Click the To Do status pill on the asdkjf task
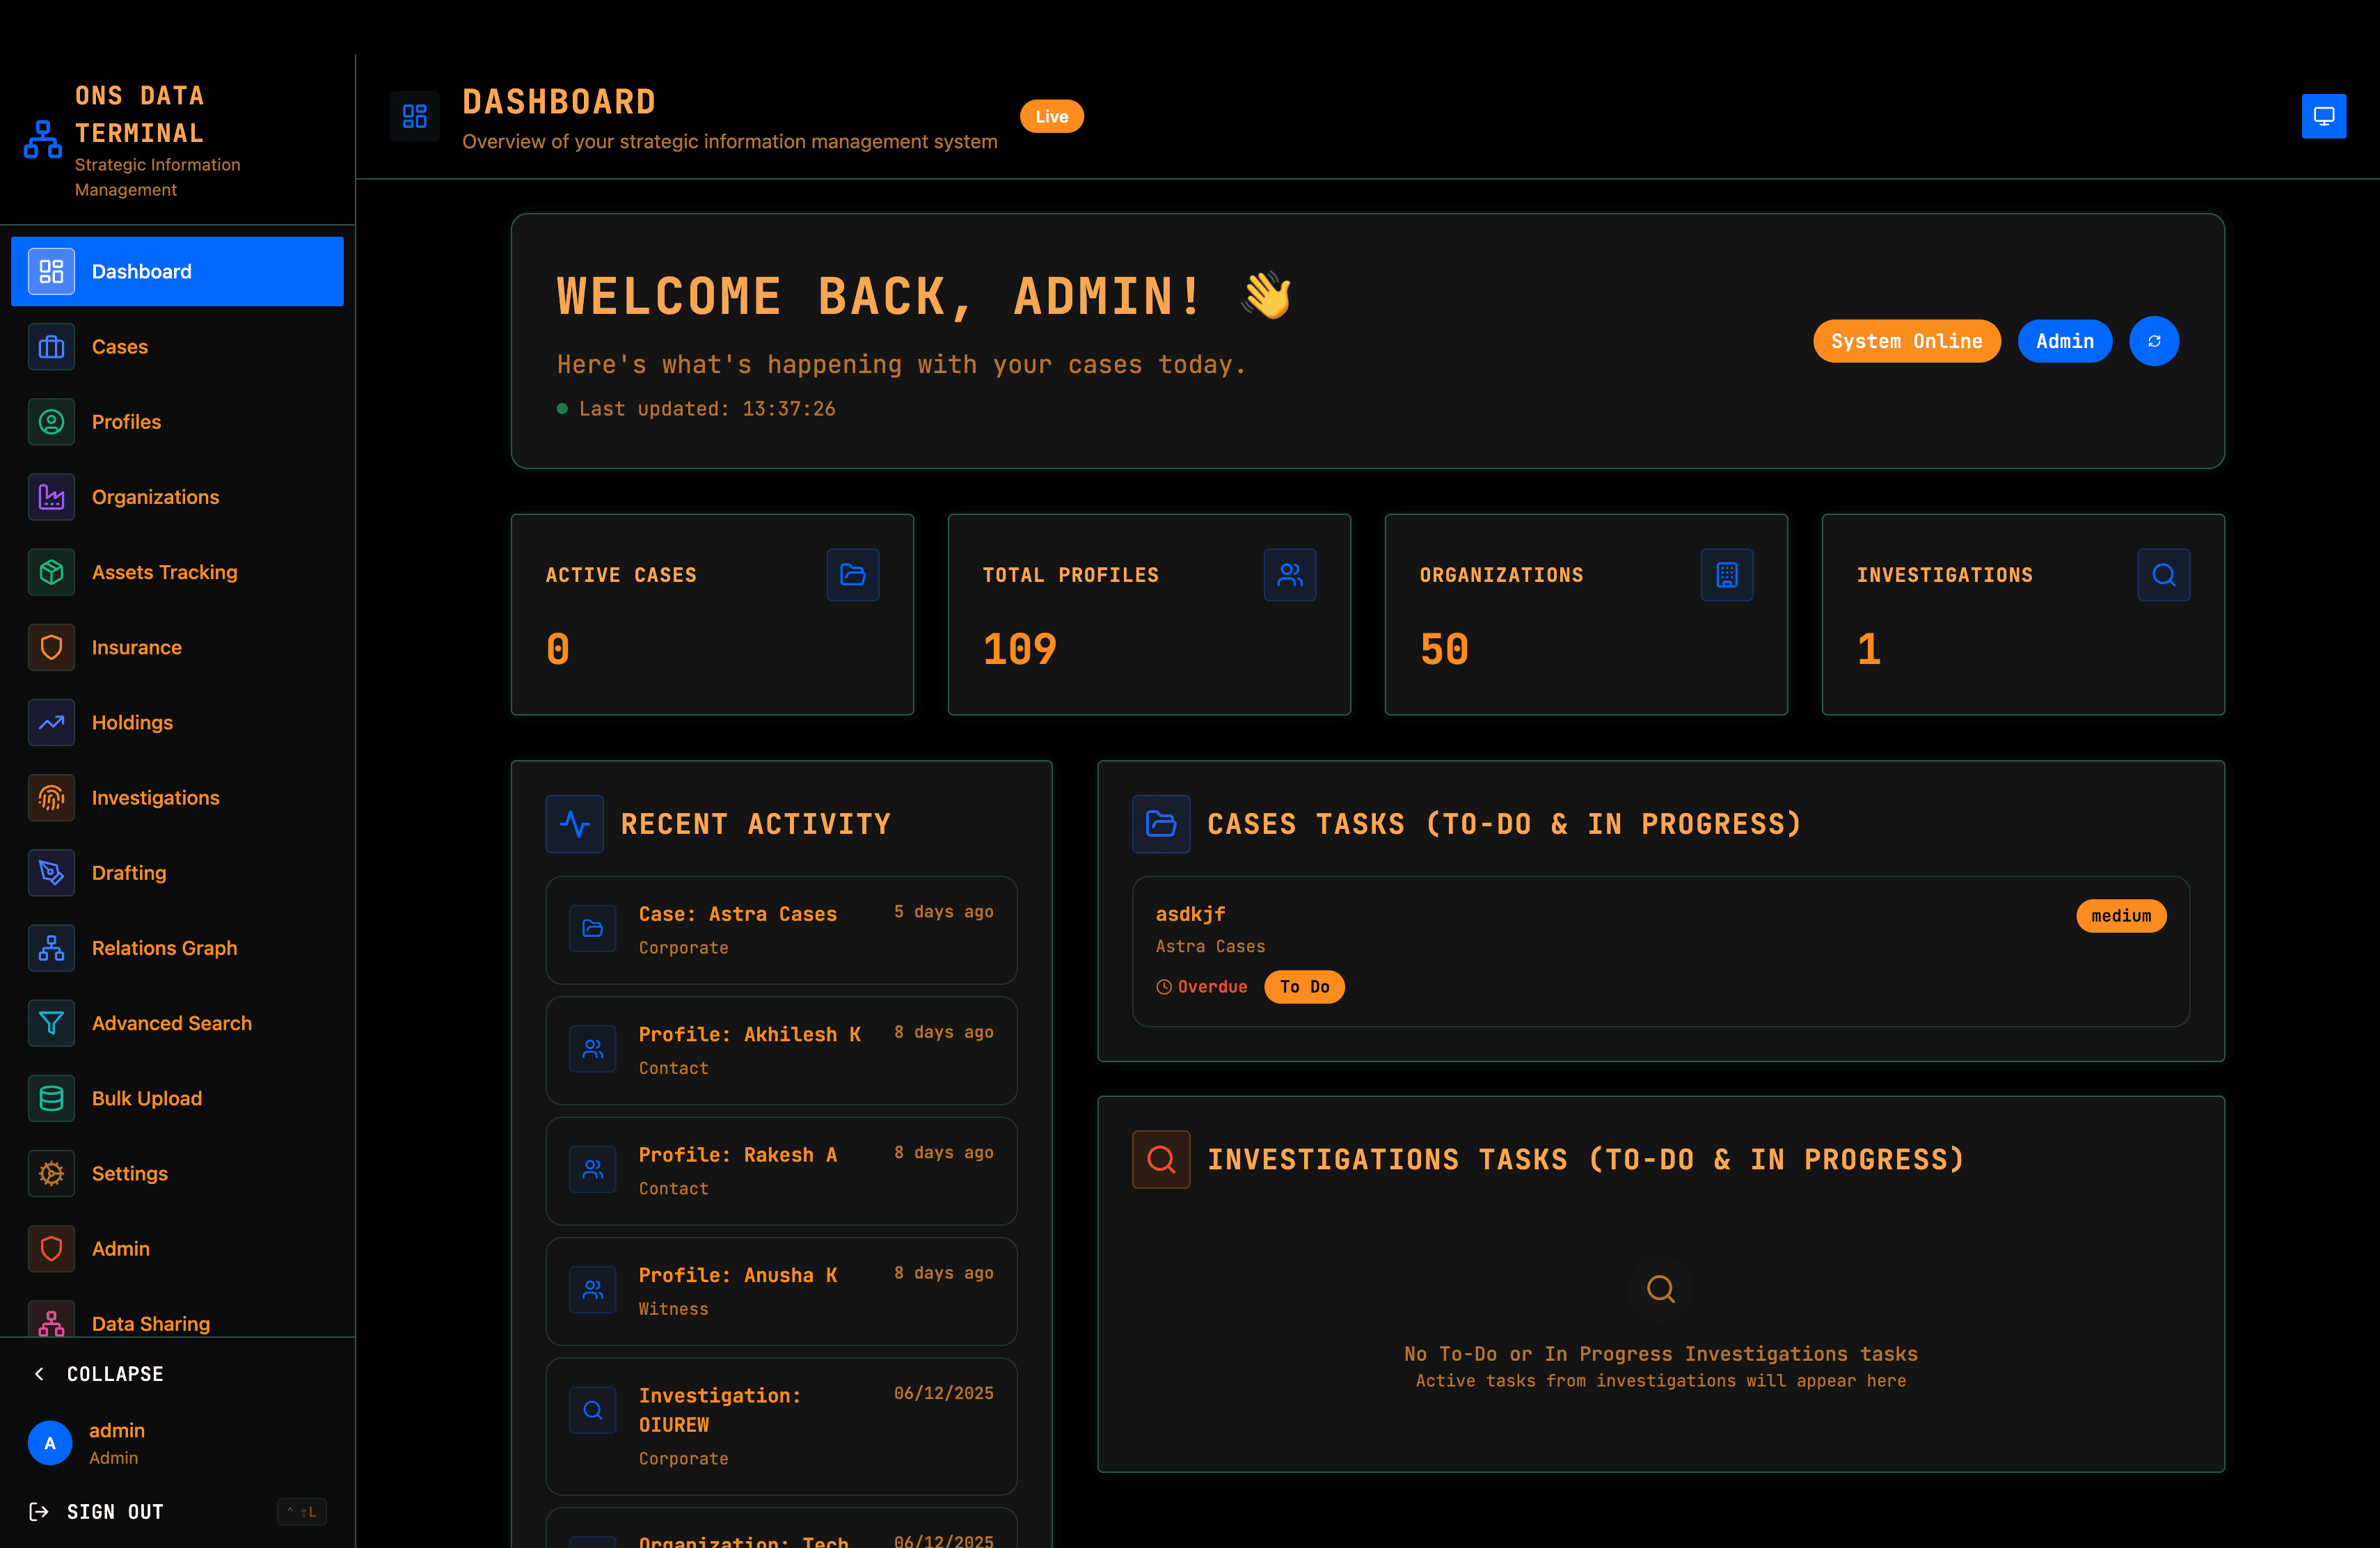 tap(1304, 987)
